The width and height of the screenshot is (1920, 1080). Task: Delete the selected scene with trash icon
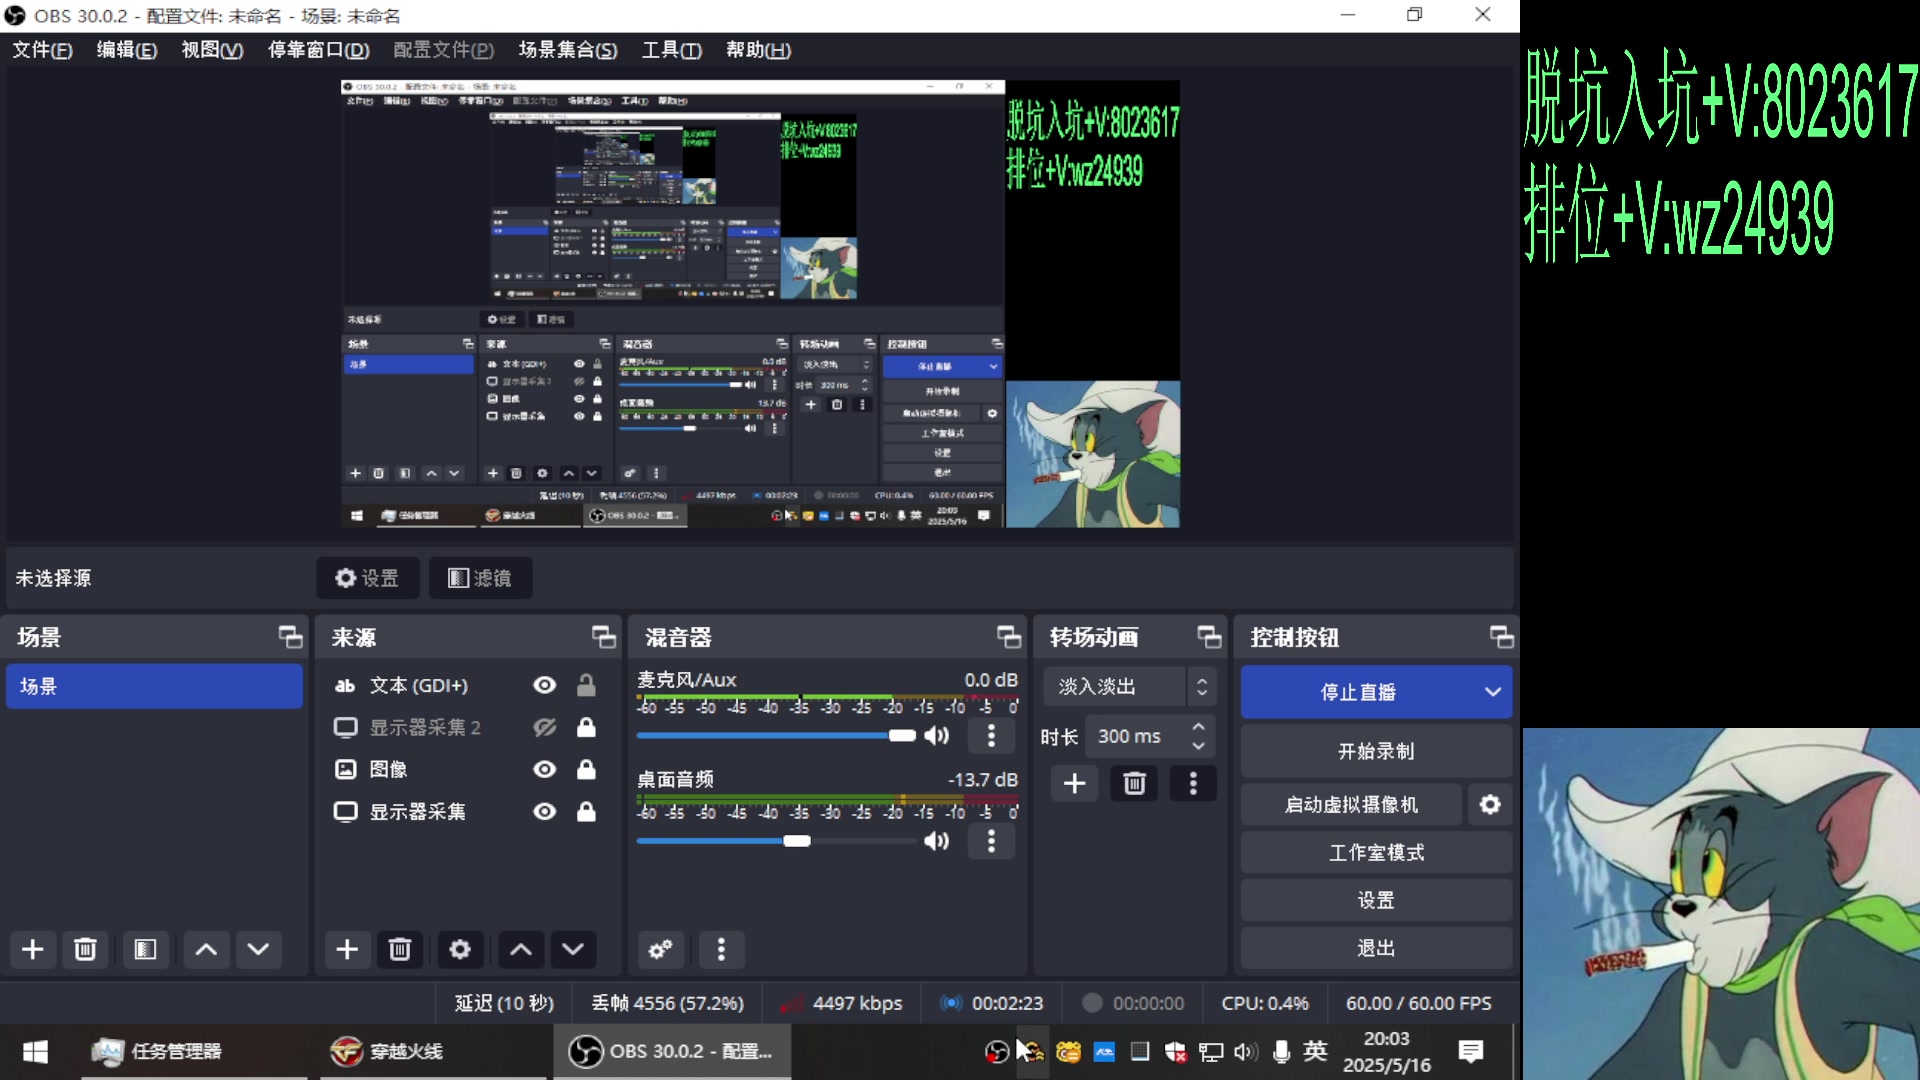click(x=85, y=949)
